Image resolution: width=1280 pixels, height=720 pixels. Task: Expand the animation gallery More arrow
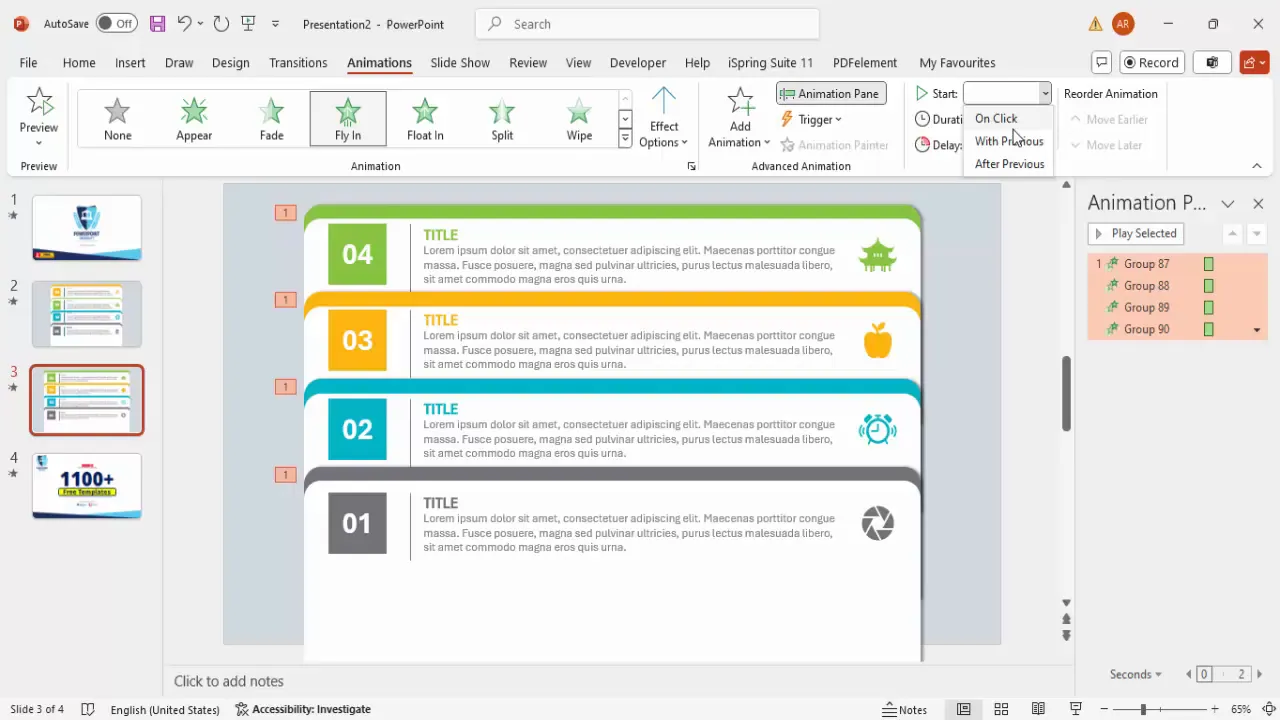click(x=625, y=139)
